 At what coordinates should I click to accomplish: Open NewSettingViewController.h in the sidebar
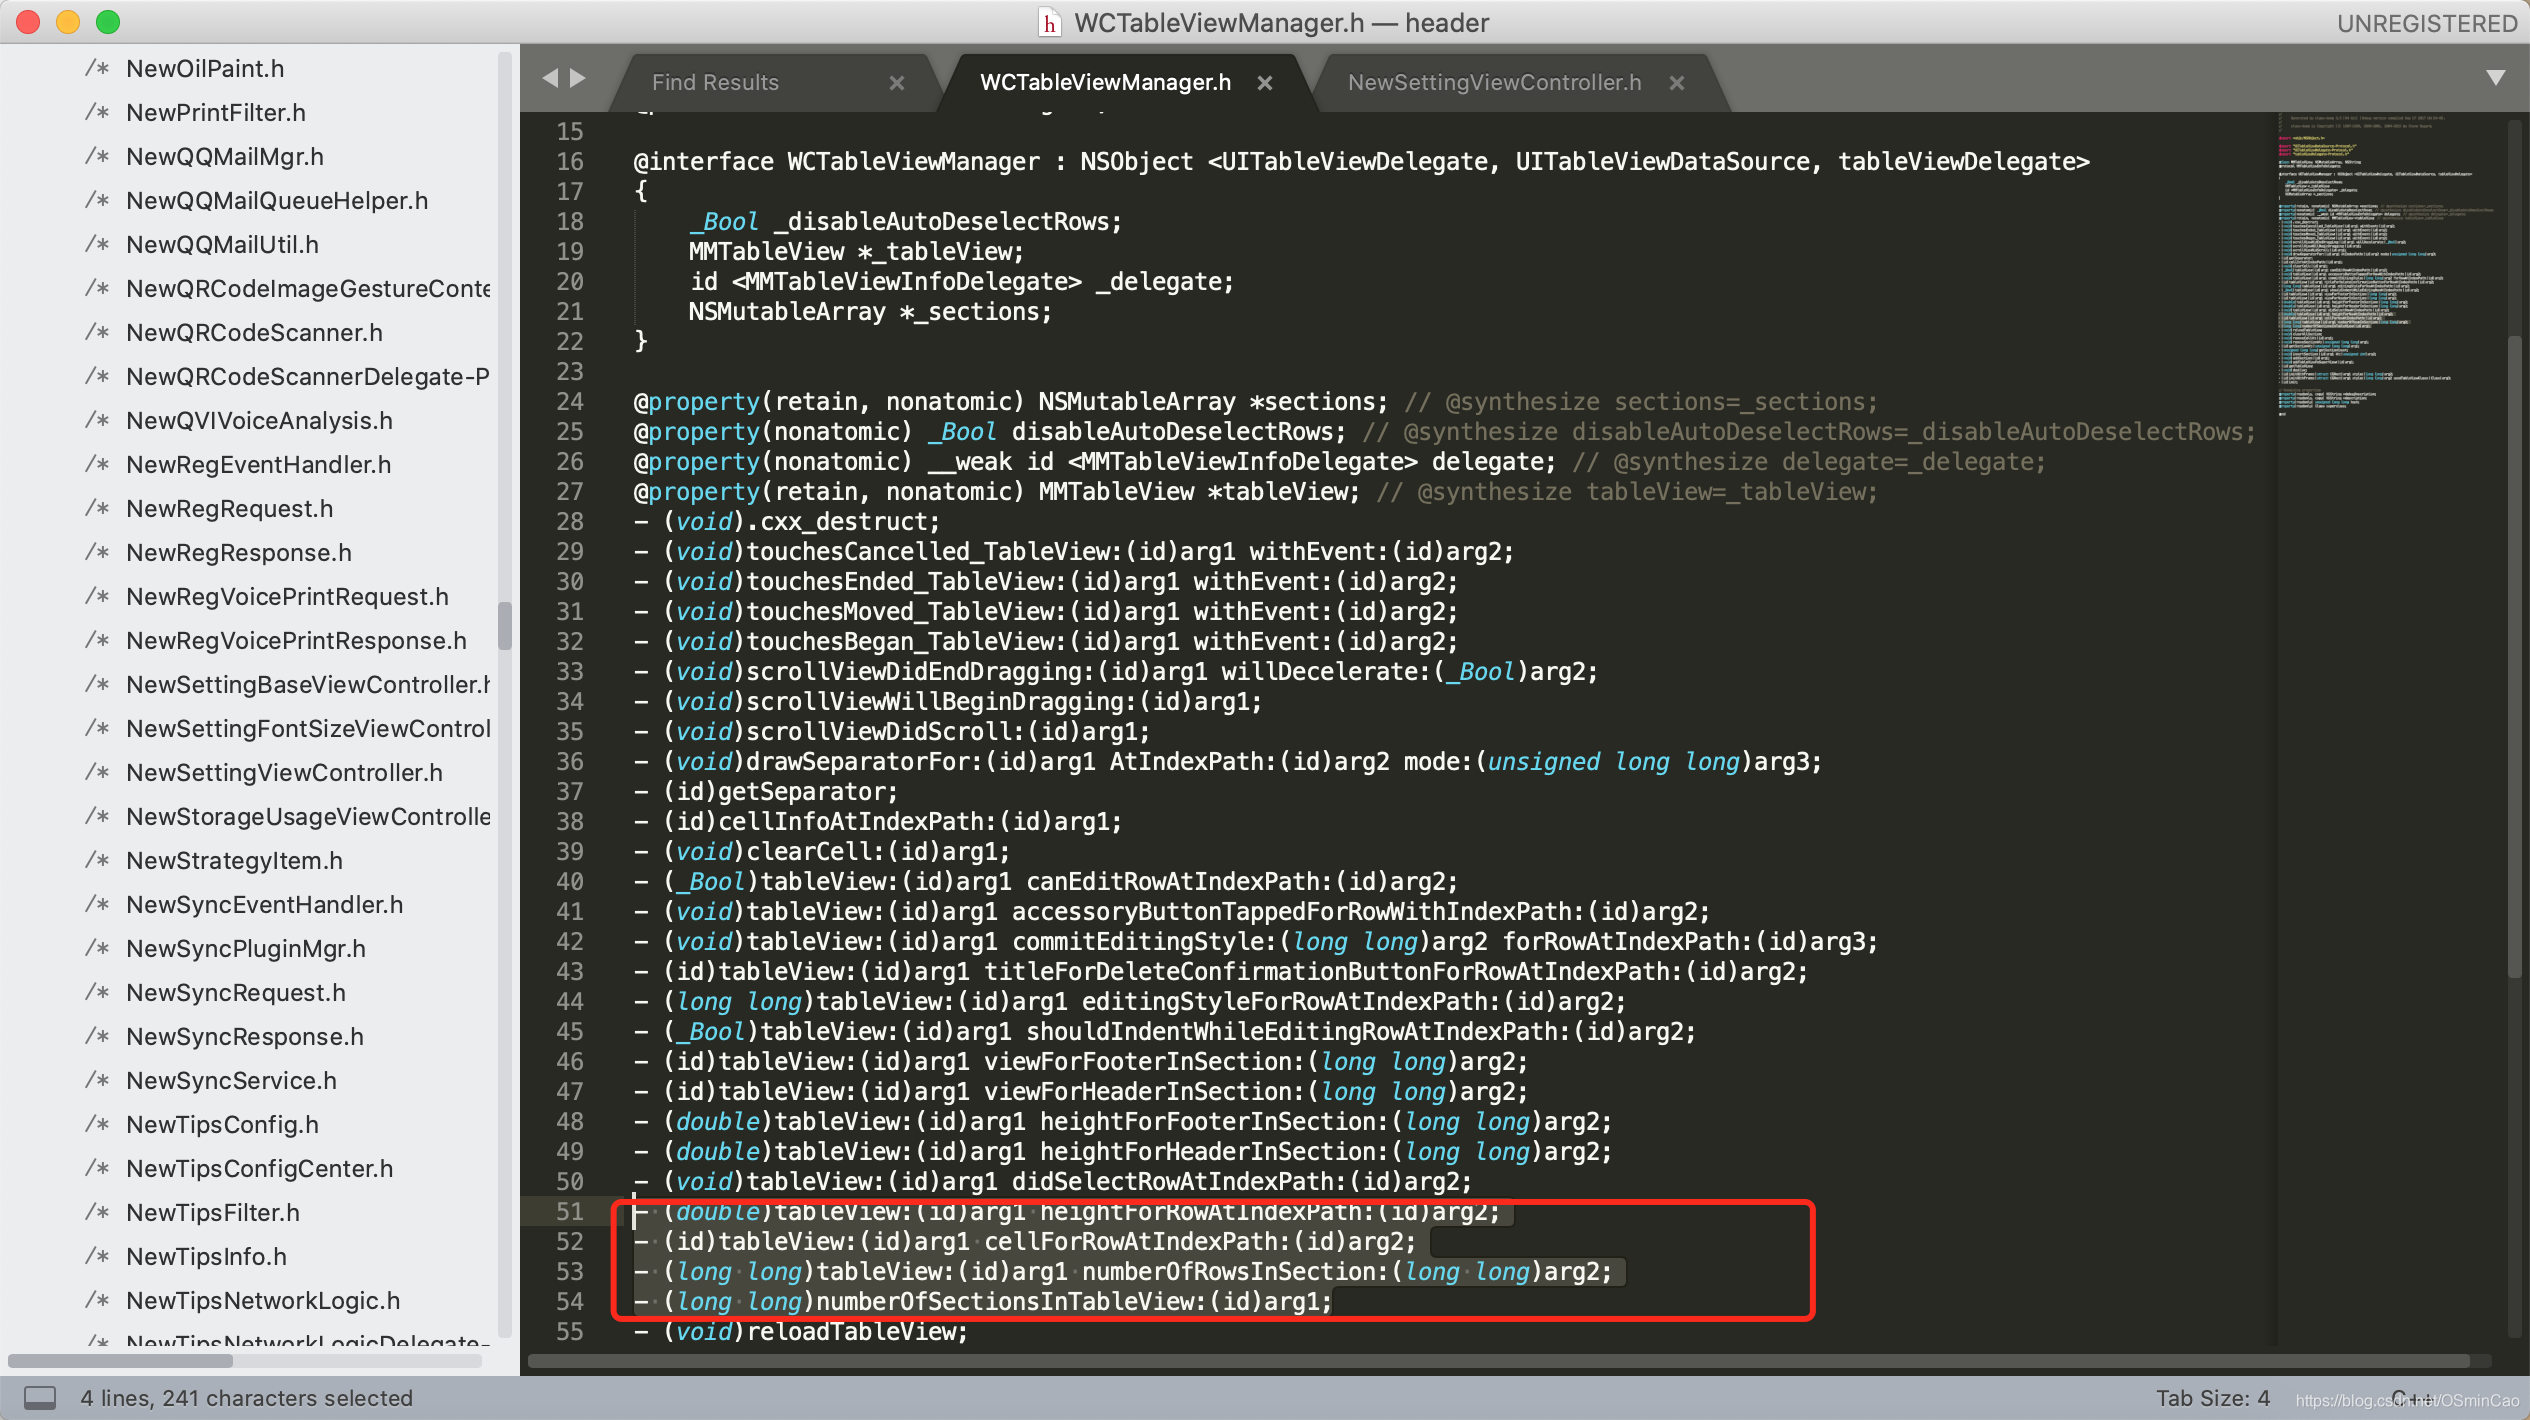click(284, 773)
